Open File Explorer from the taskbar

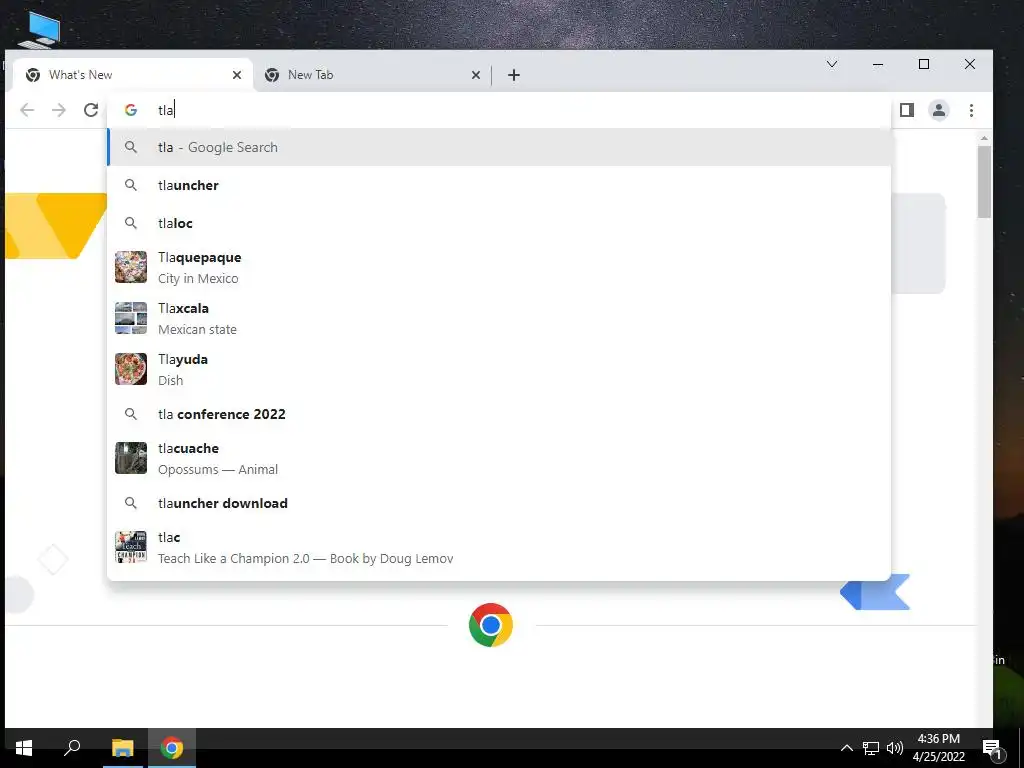[122, 748]
